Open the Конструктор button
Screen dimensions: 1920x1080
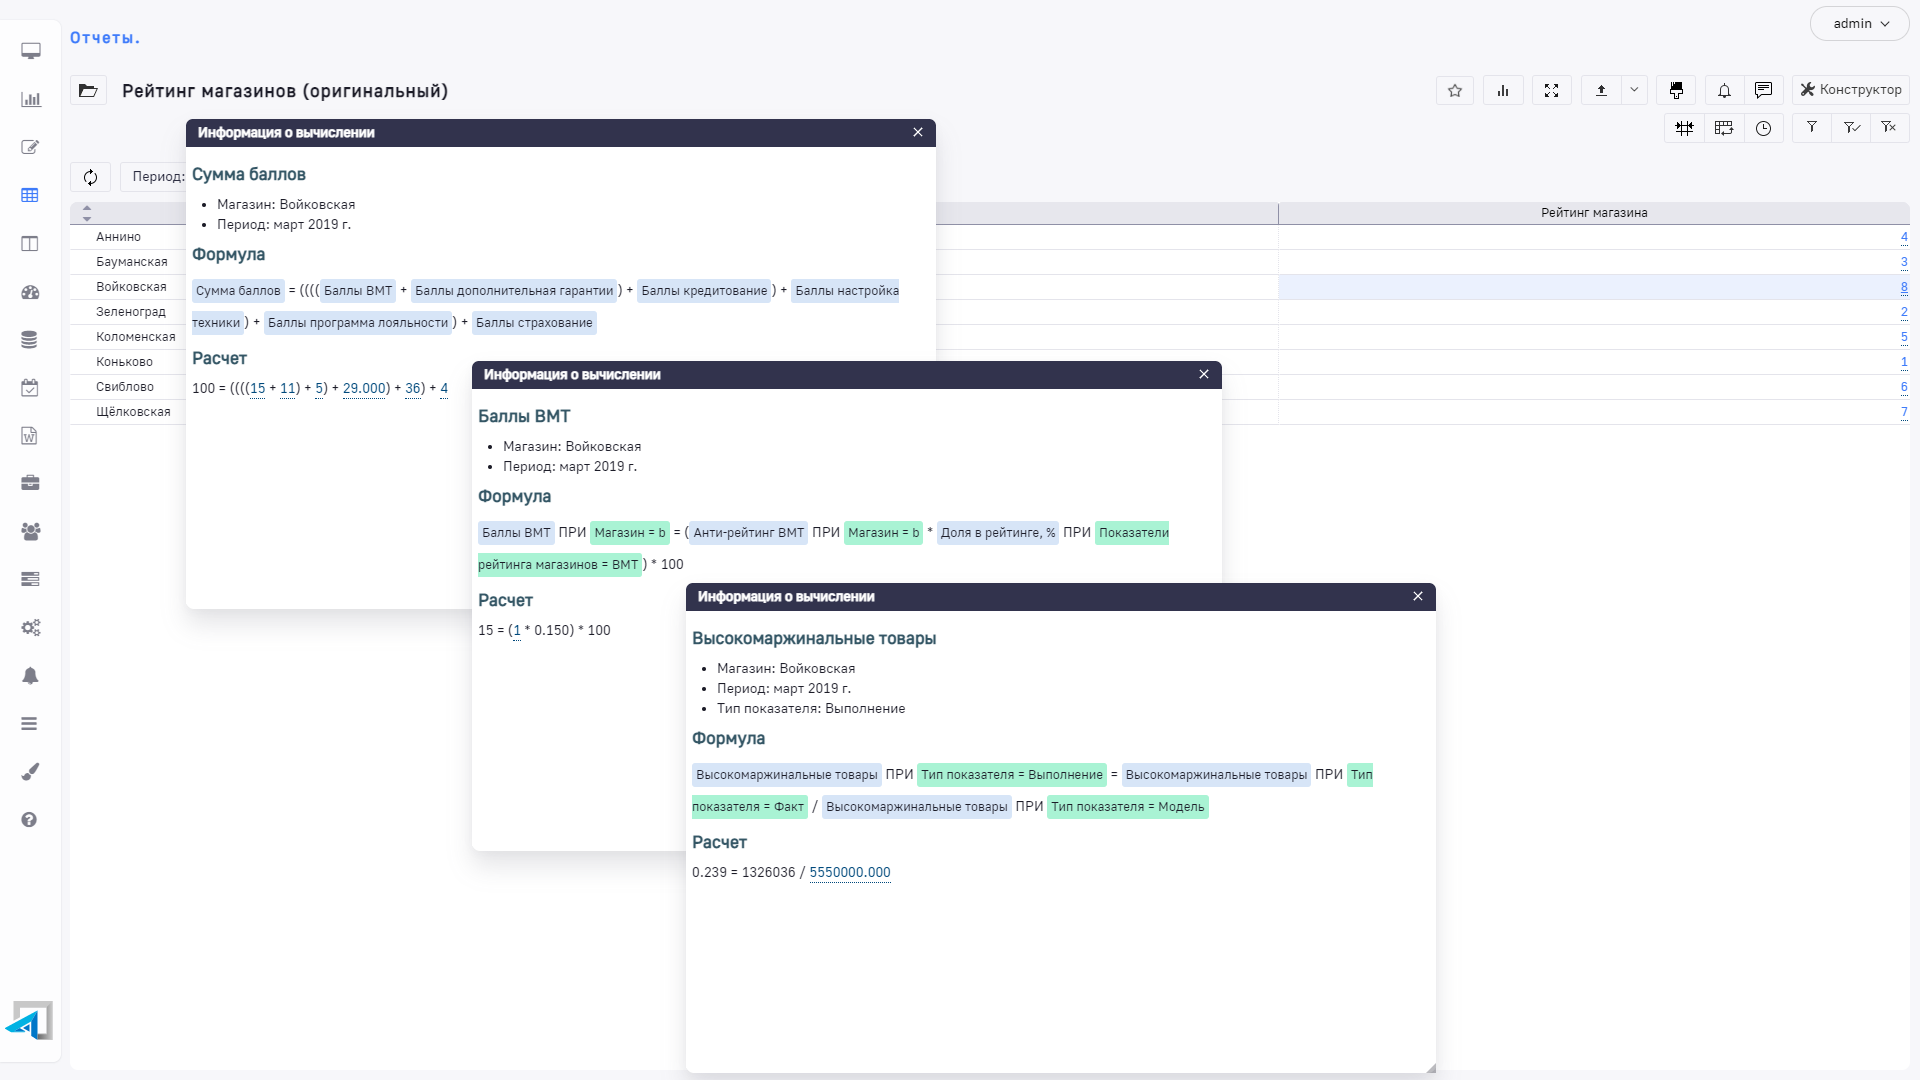[1850, 90]
